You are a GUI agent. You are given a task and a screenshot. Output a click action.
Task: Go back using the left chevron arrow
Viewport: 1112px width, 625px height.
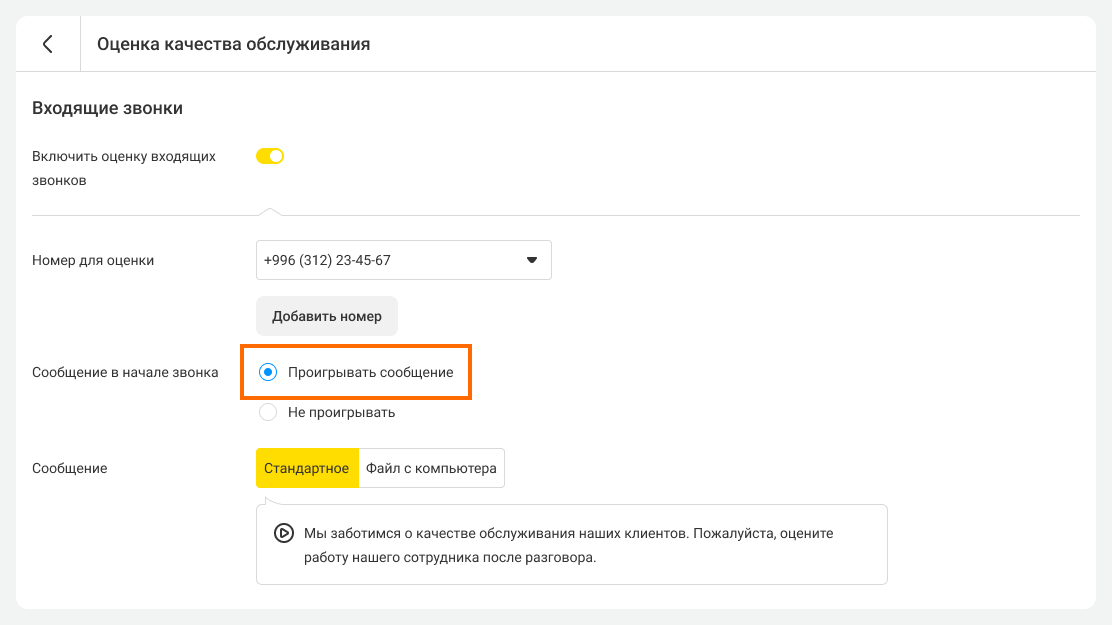(47, 44)
